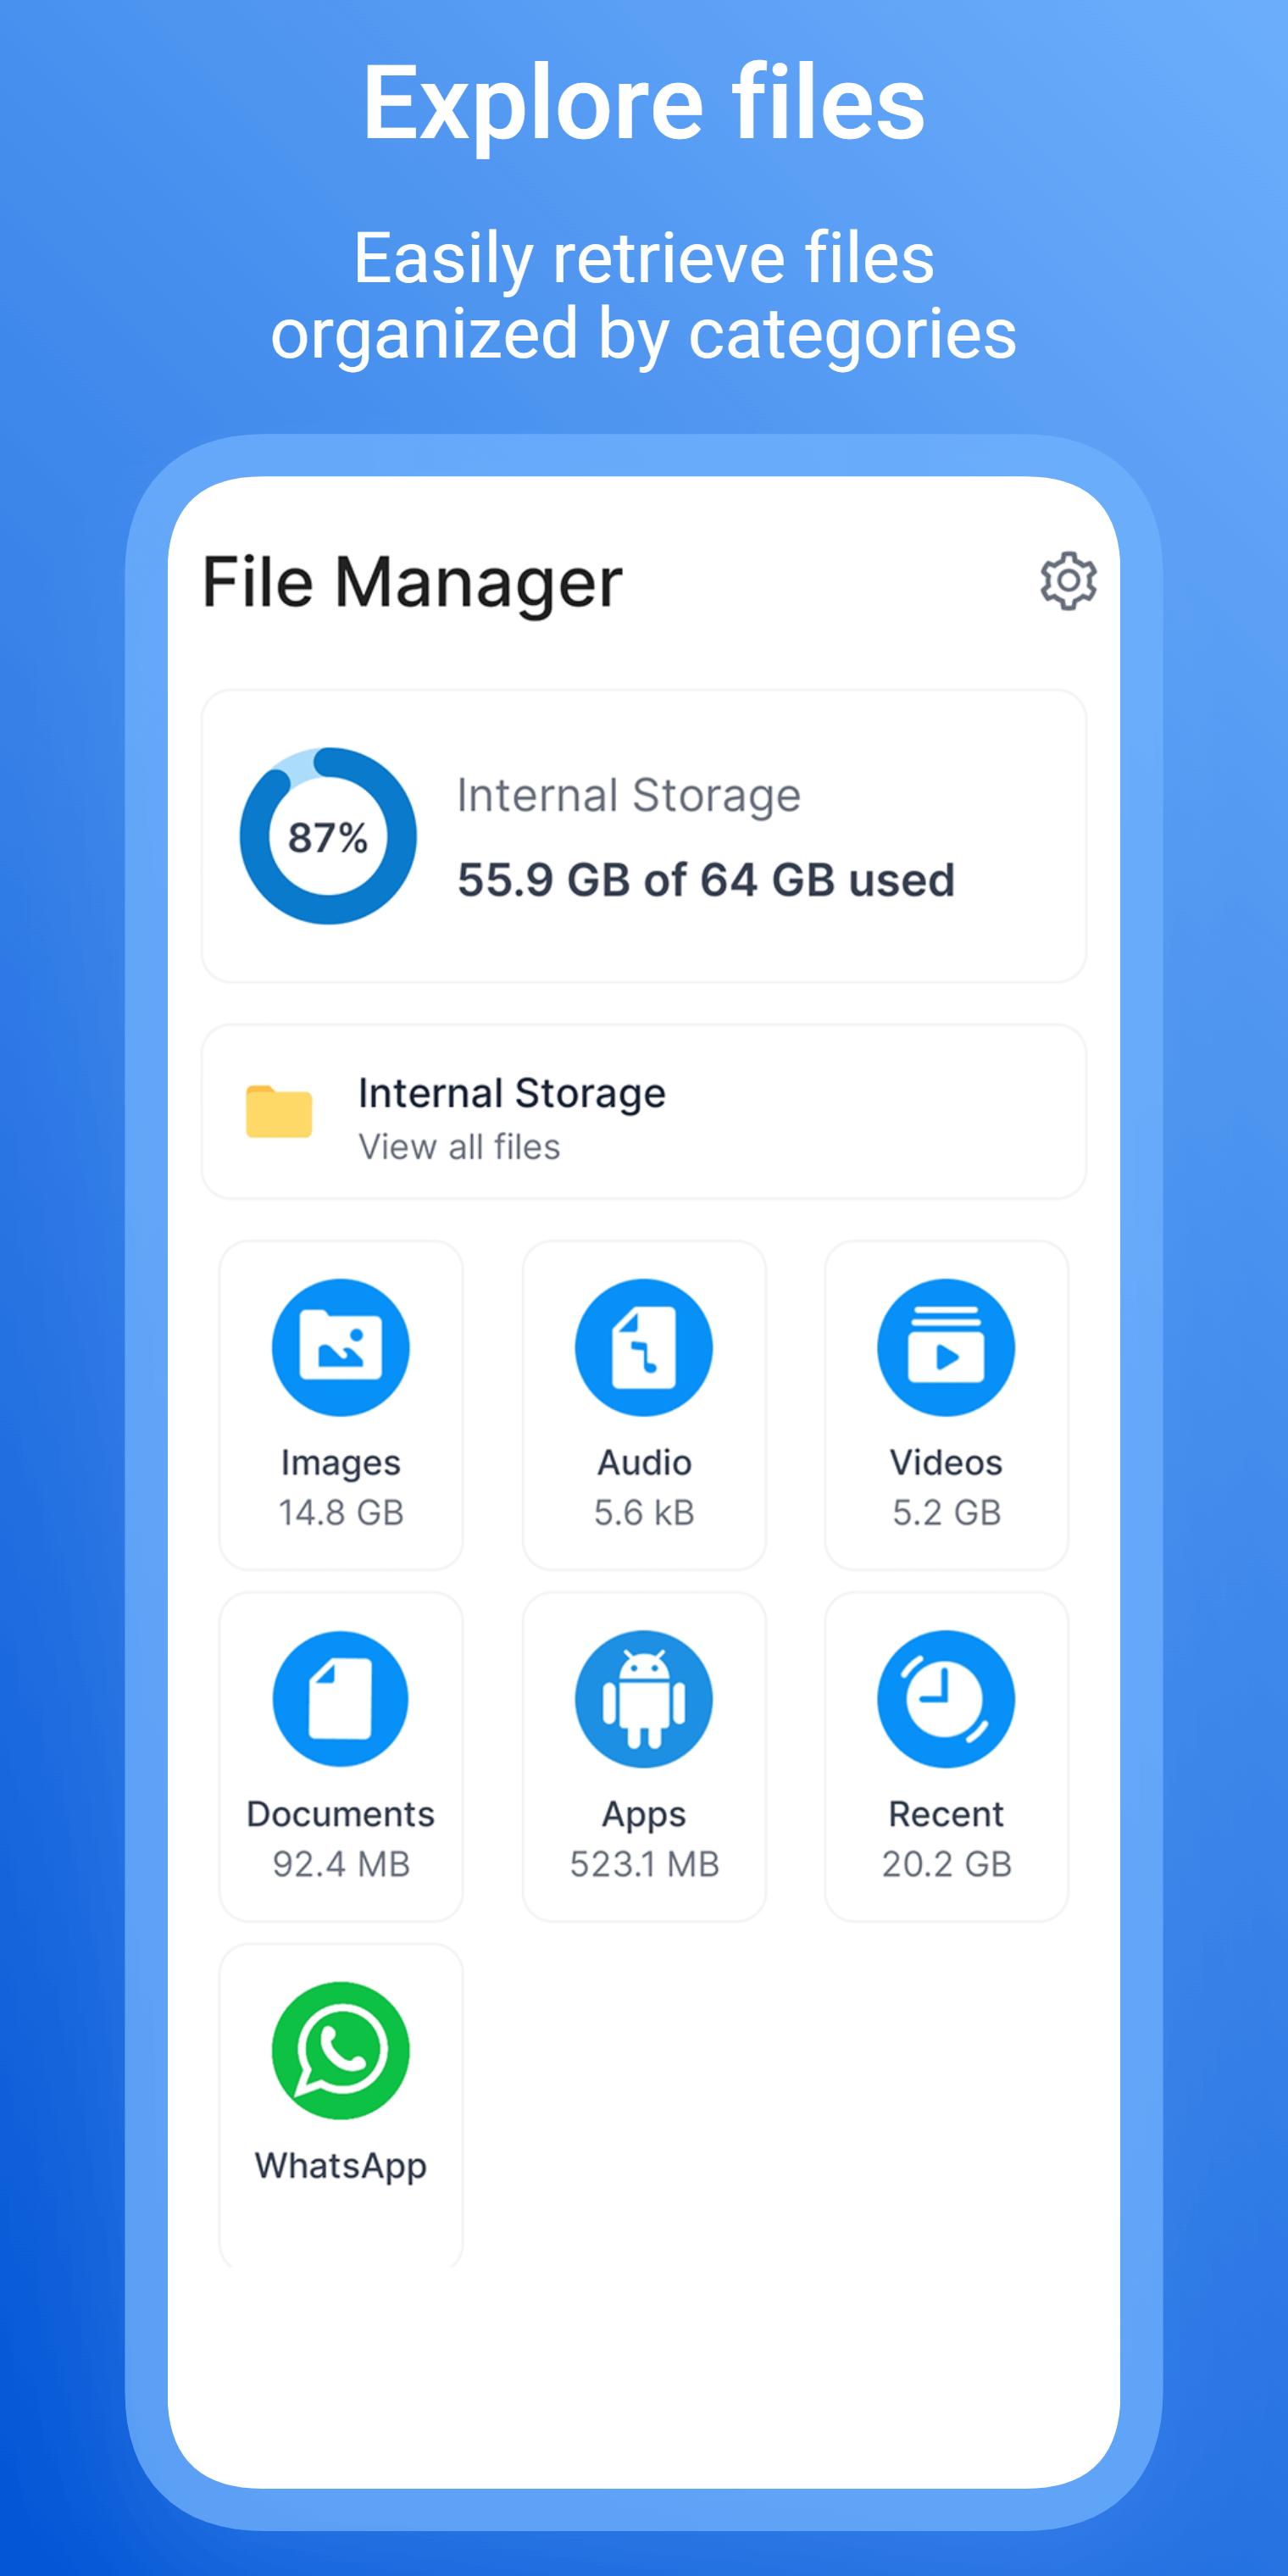The image size is (1288, 2576).
Task: Tap the Apps 523.1 MB size text
Action: [644, 1864]
